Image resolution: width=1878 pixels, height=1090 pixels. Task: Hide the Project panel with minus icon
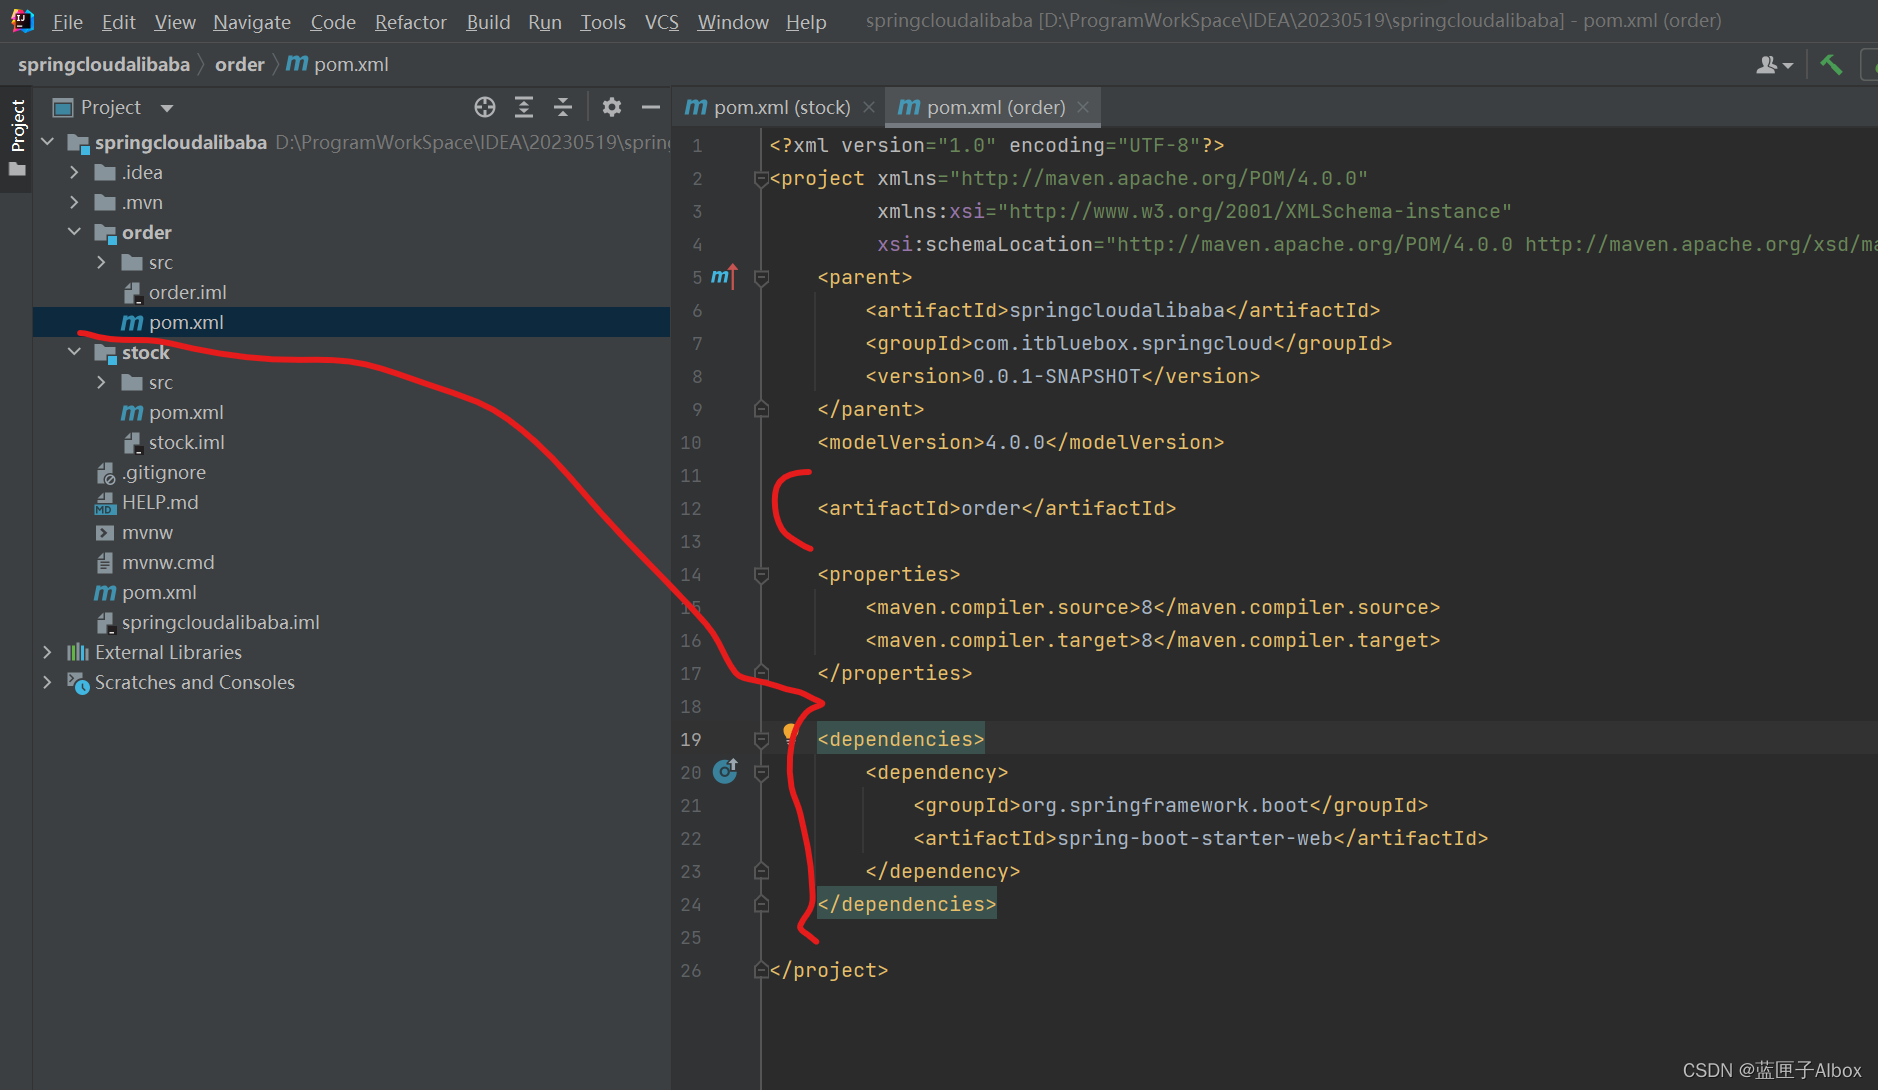tap(651, 107)
